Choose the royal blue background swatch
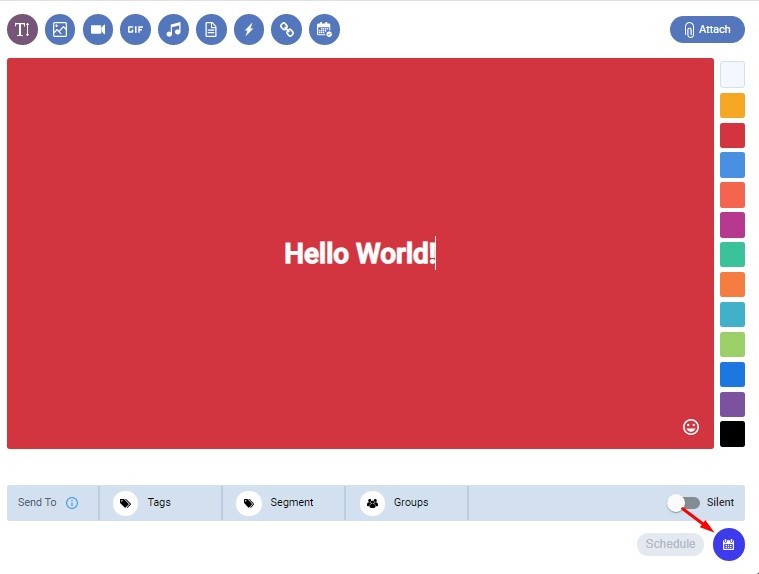The height and width of the screenshot is (574, 759). [732, 375]
